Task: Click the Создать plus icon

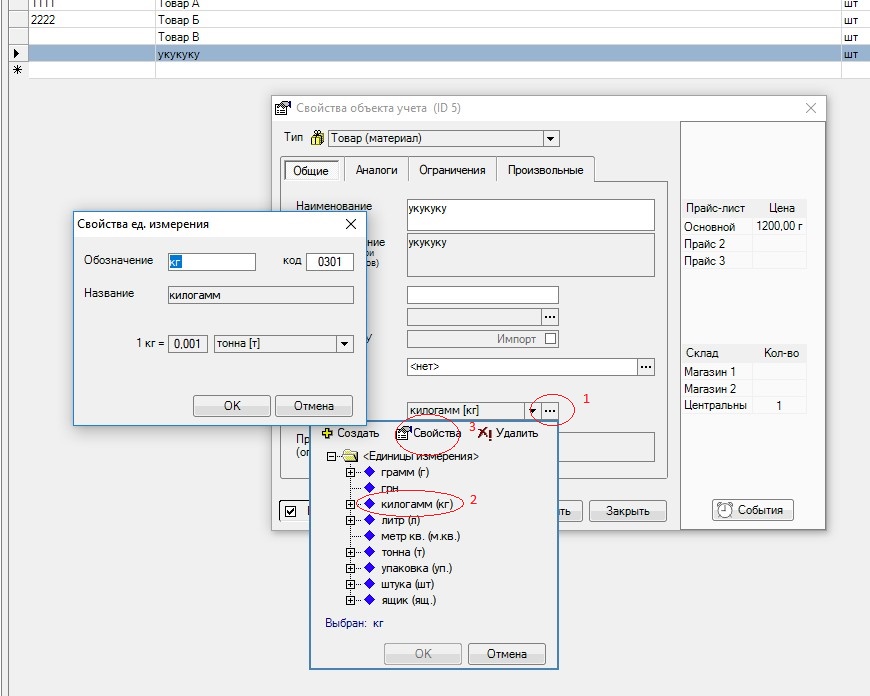Action: (327, 433)
